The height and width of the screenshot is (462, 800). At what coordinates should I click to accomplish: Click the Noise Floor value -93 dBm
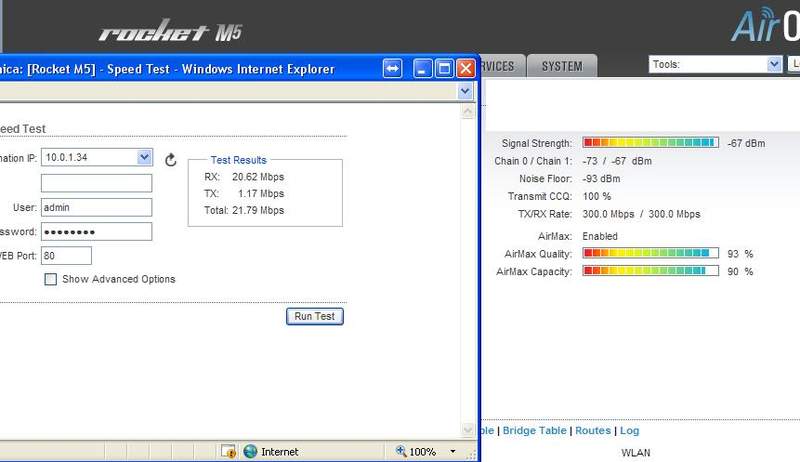click(601, 179)
